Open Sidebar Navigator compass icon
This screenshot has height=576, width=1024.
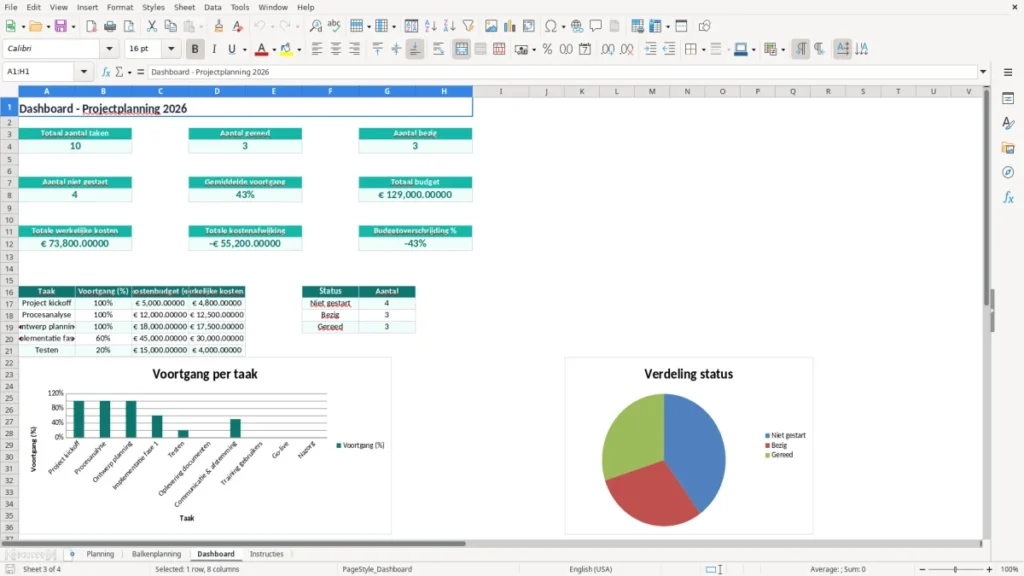pyautogui.click(x=1008, y=172)
